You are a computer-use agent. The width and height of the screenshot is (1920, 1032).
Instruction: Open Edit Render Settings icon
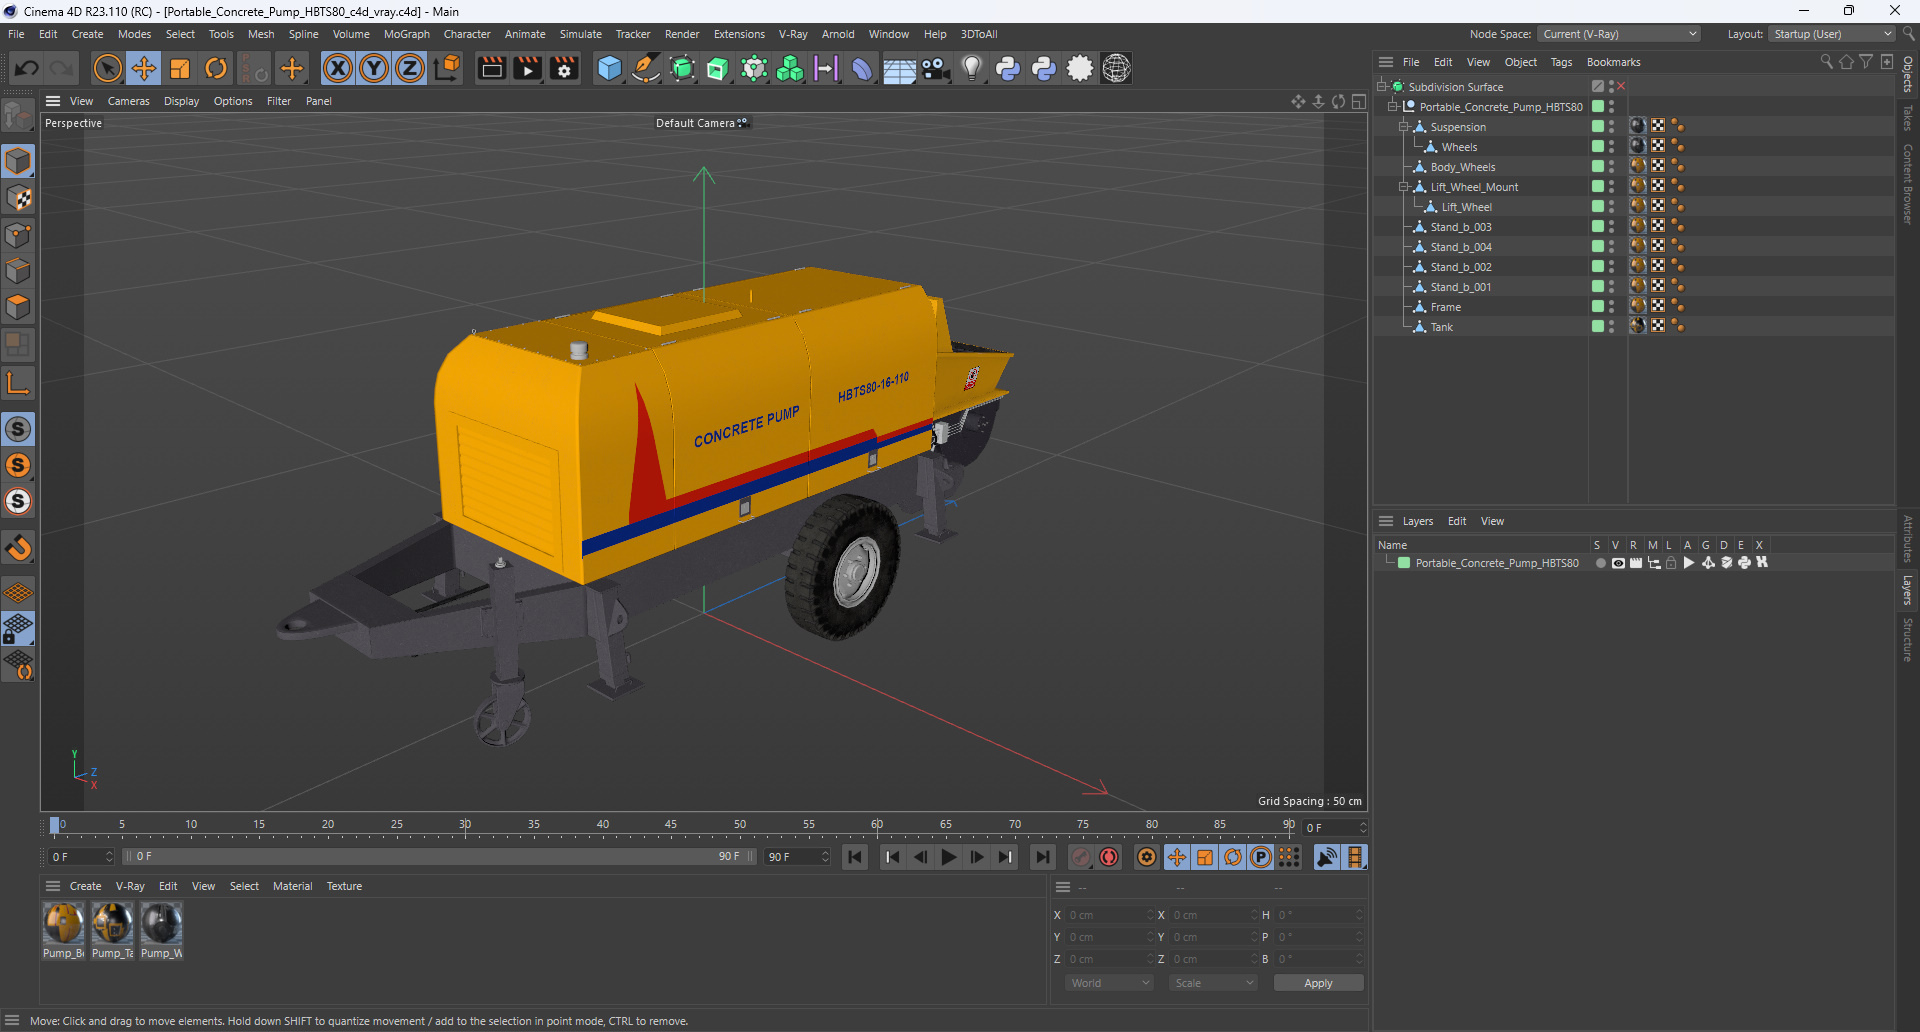tap(564, 68)
